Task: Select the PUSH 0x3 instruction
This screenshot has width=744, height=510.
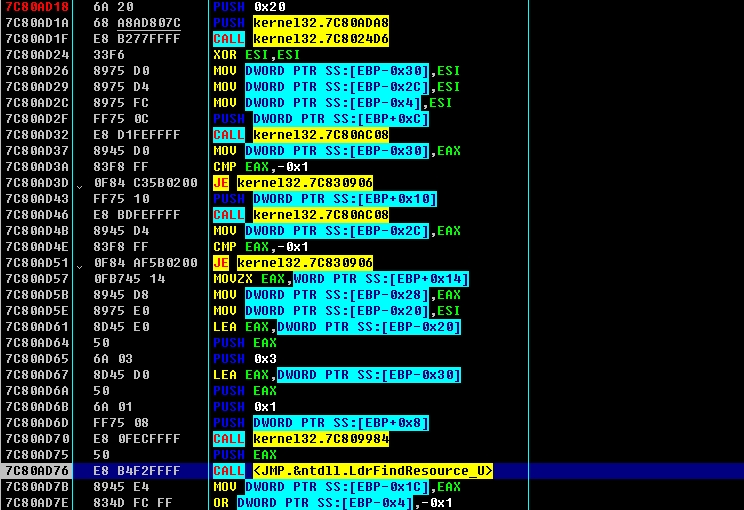Action: tap(245, 359)
